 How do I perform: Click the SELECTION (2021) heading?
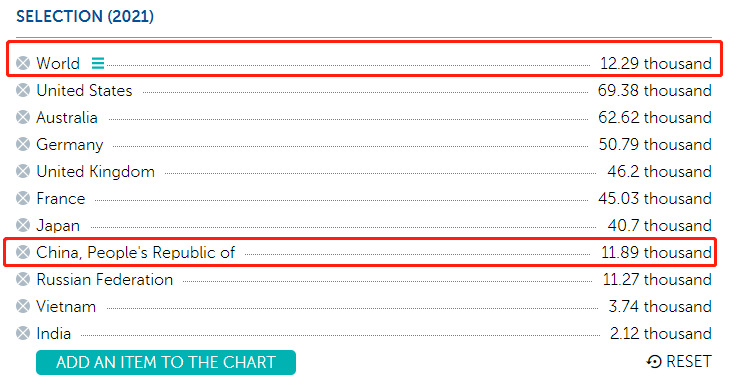[85, 16]
